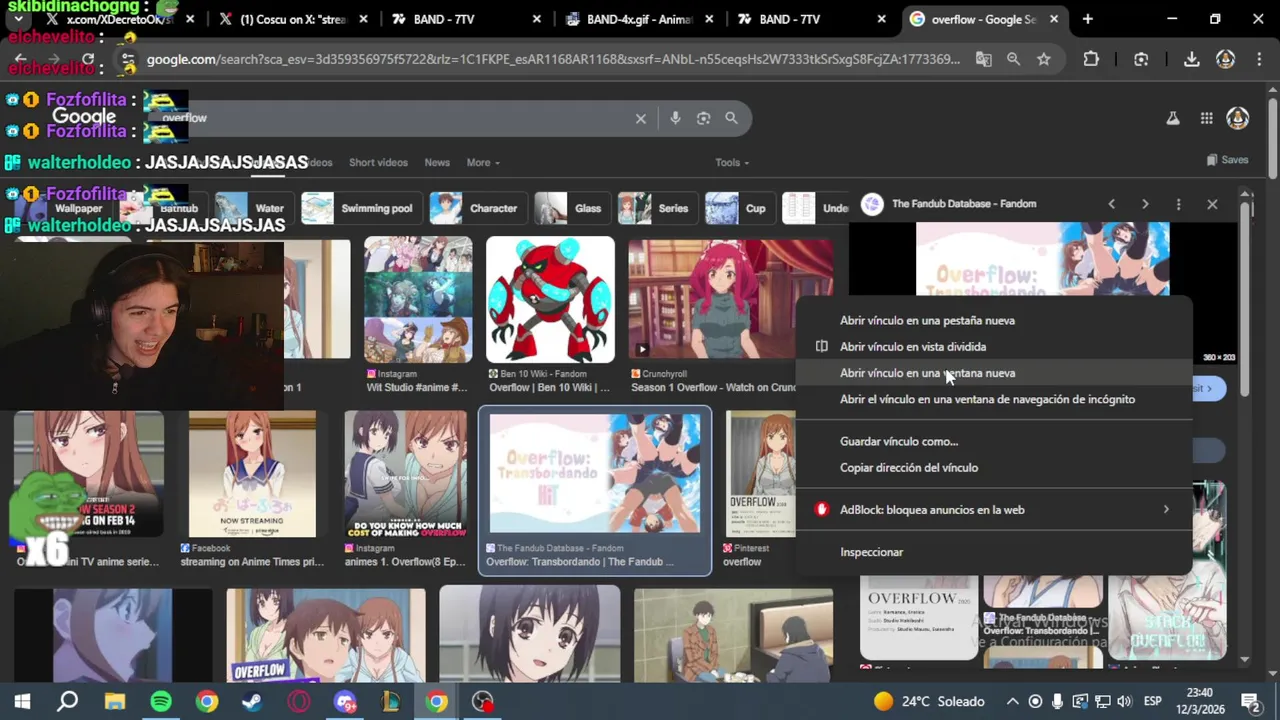Go to next image in preview panel
1280x720 pixels.
tap(1145, 204)
